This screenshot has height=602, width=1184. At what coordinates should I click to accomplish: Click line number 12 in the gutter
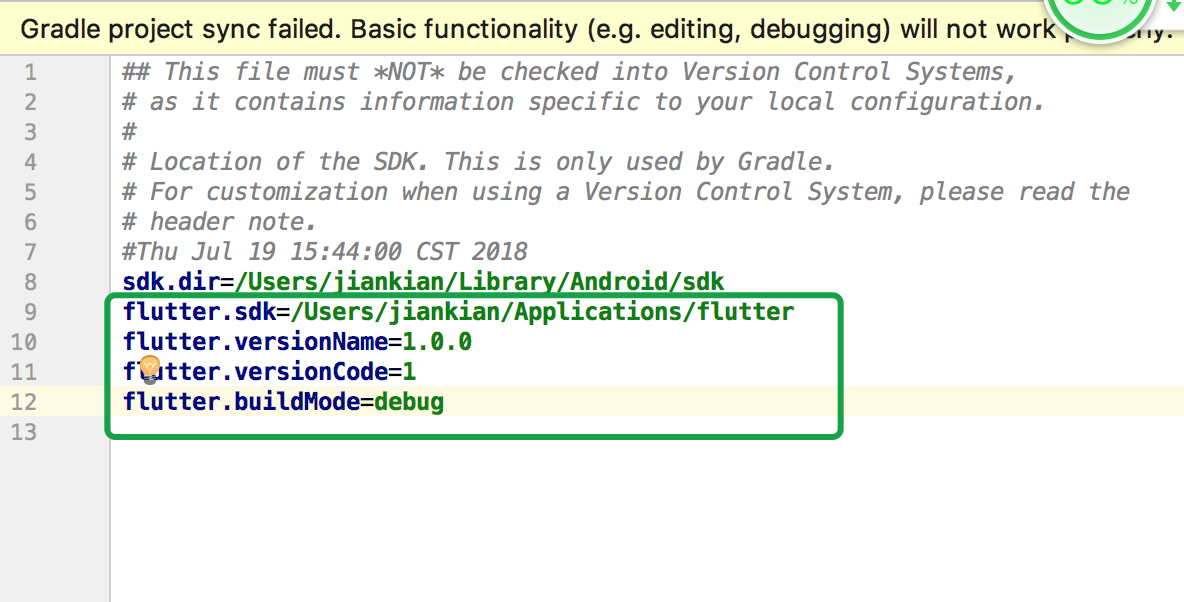23,402
